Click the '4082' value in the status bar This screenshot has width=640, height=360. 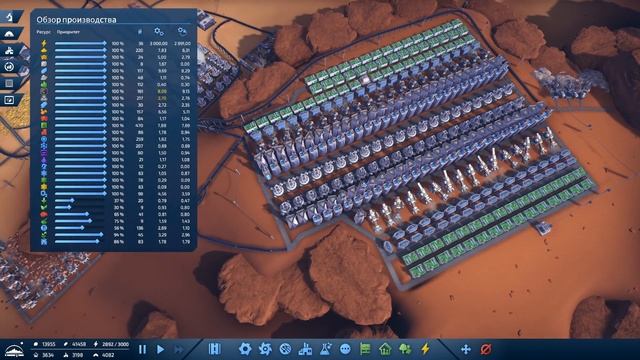point(108,355)
